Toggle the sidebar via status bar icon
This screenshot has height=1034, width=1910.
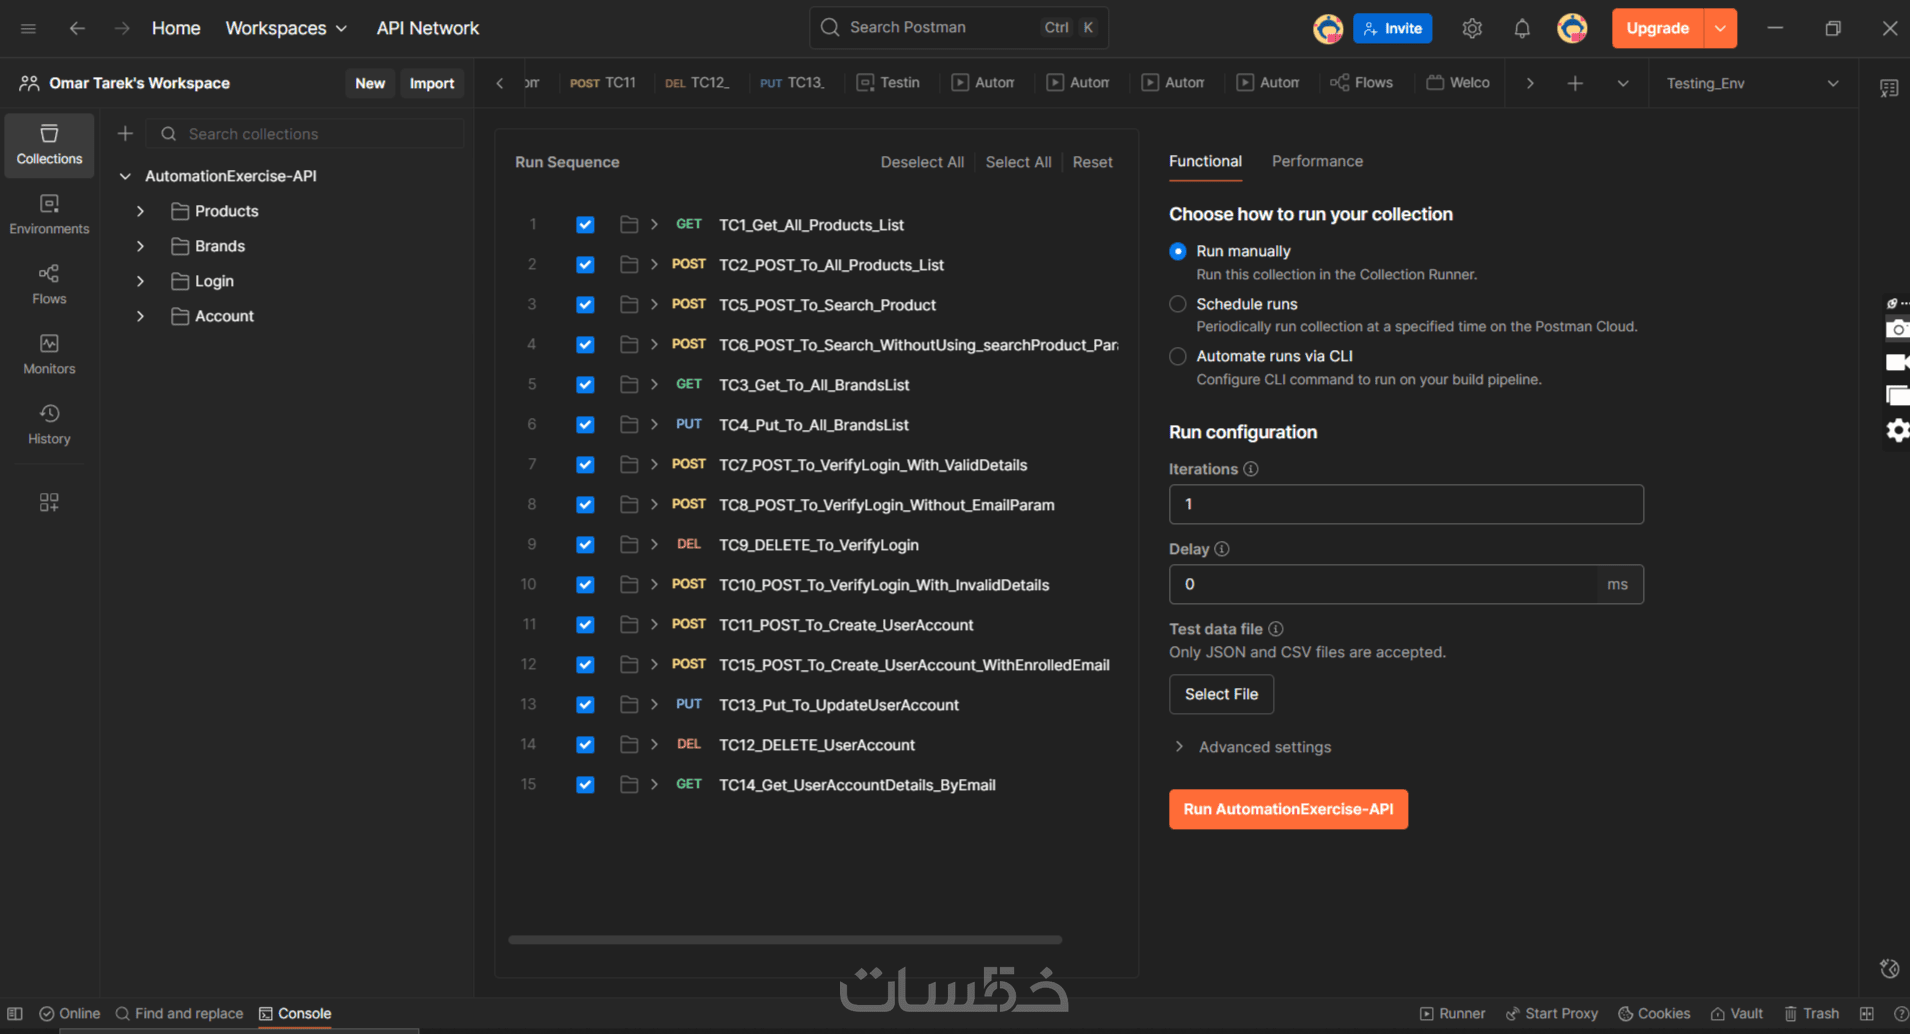[15, 1013]
